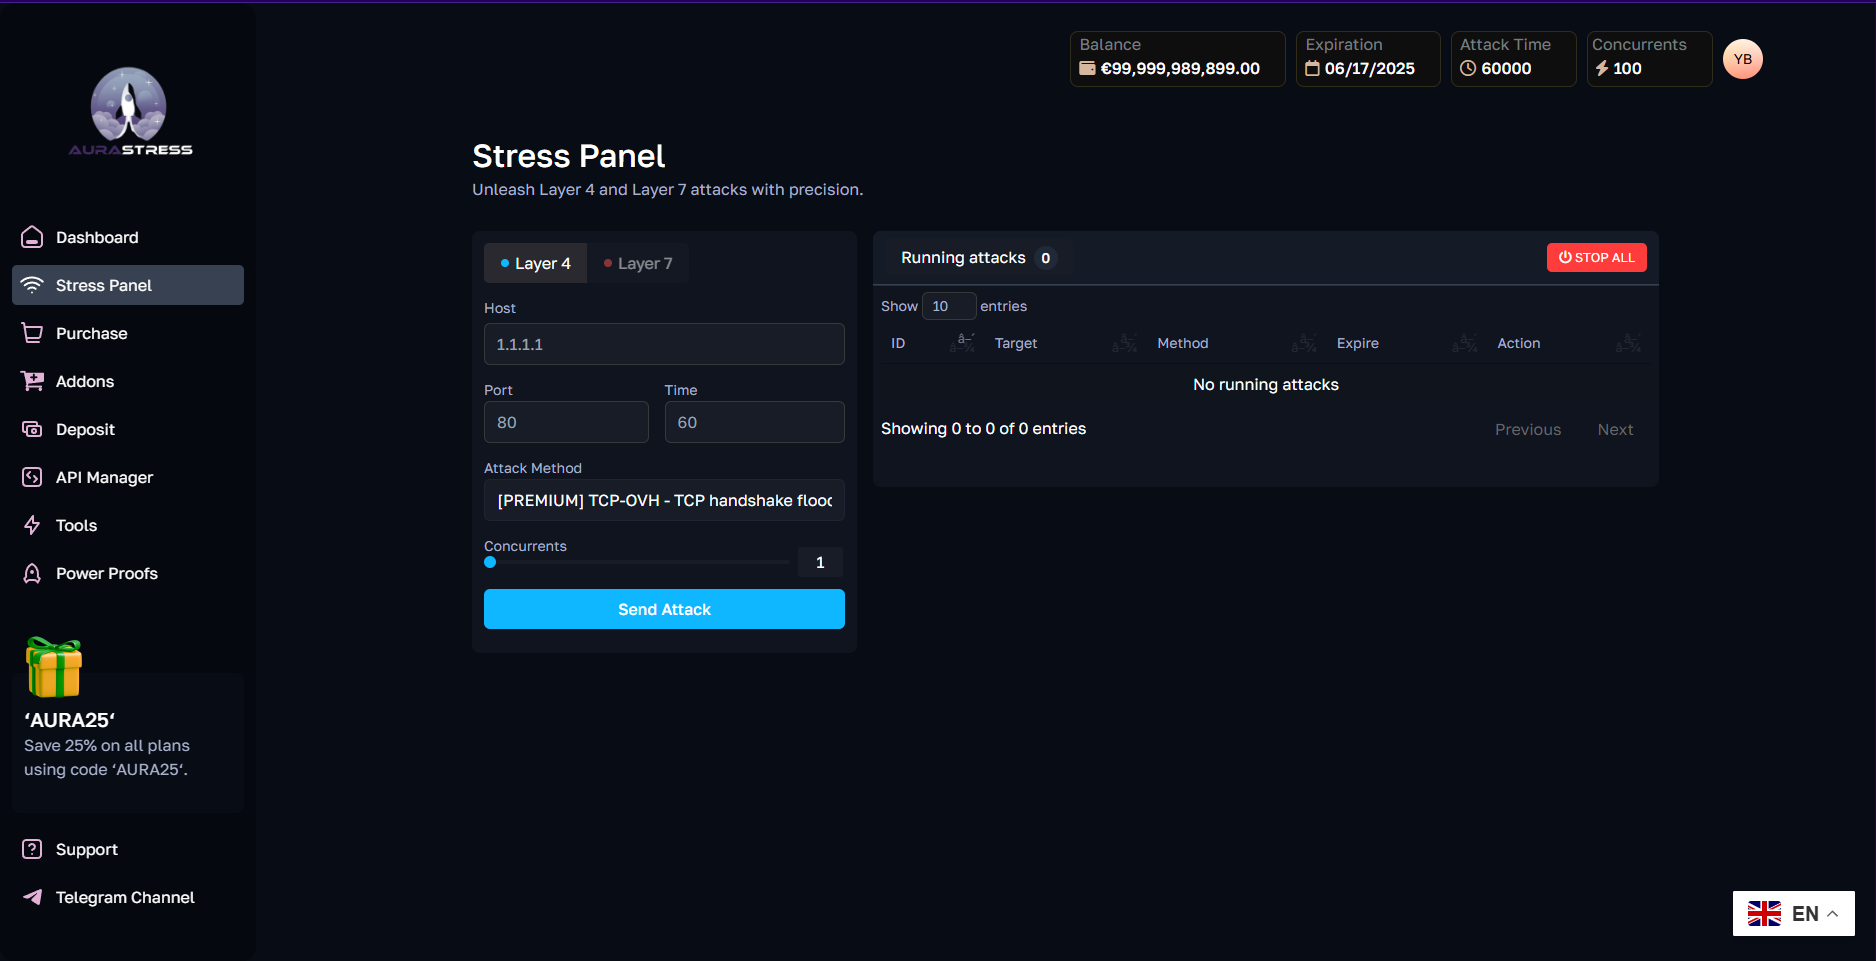Screen dimensions: 1876x961
Task: Click the Balance wallet icon
Action: click(1087, 68)
